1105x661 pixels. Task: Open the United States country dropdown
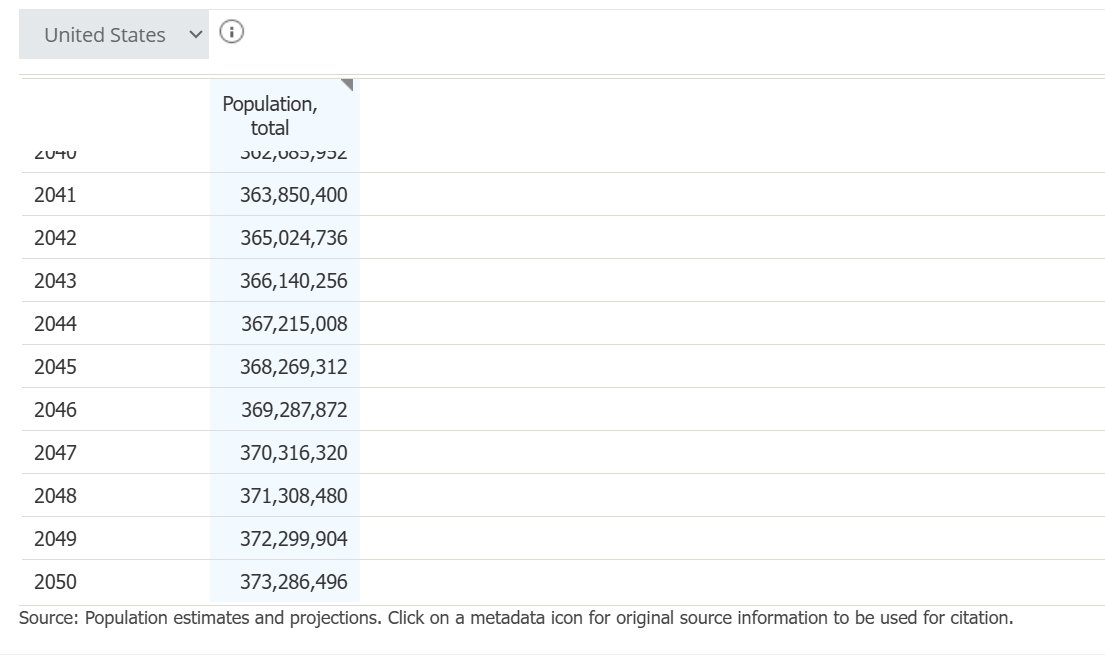coord(113,35)
